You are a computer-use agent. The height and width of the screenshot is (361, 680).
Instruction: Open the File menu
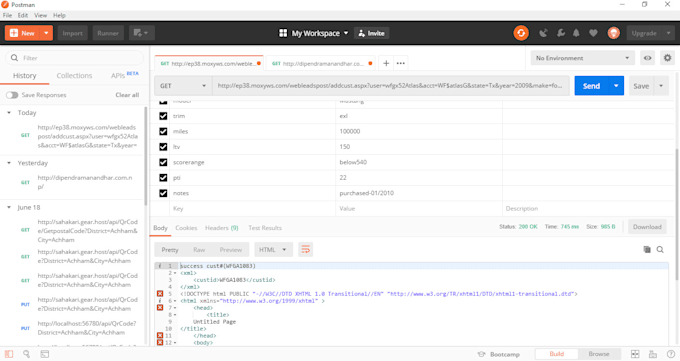tap(7, 15)
